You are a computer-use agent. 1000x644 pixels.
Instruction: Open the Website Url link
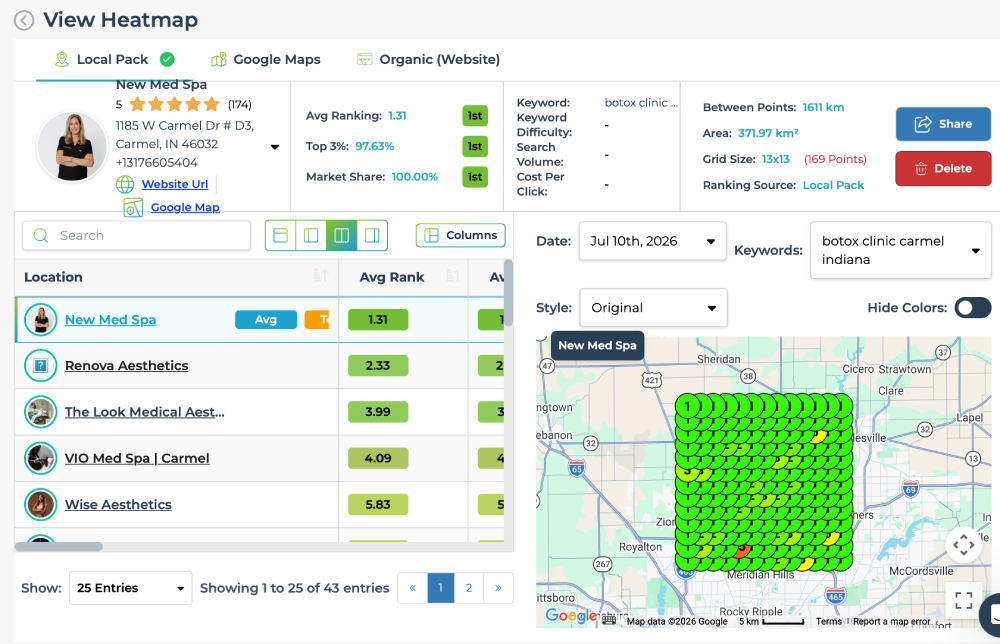pos(175,184)
